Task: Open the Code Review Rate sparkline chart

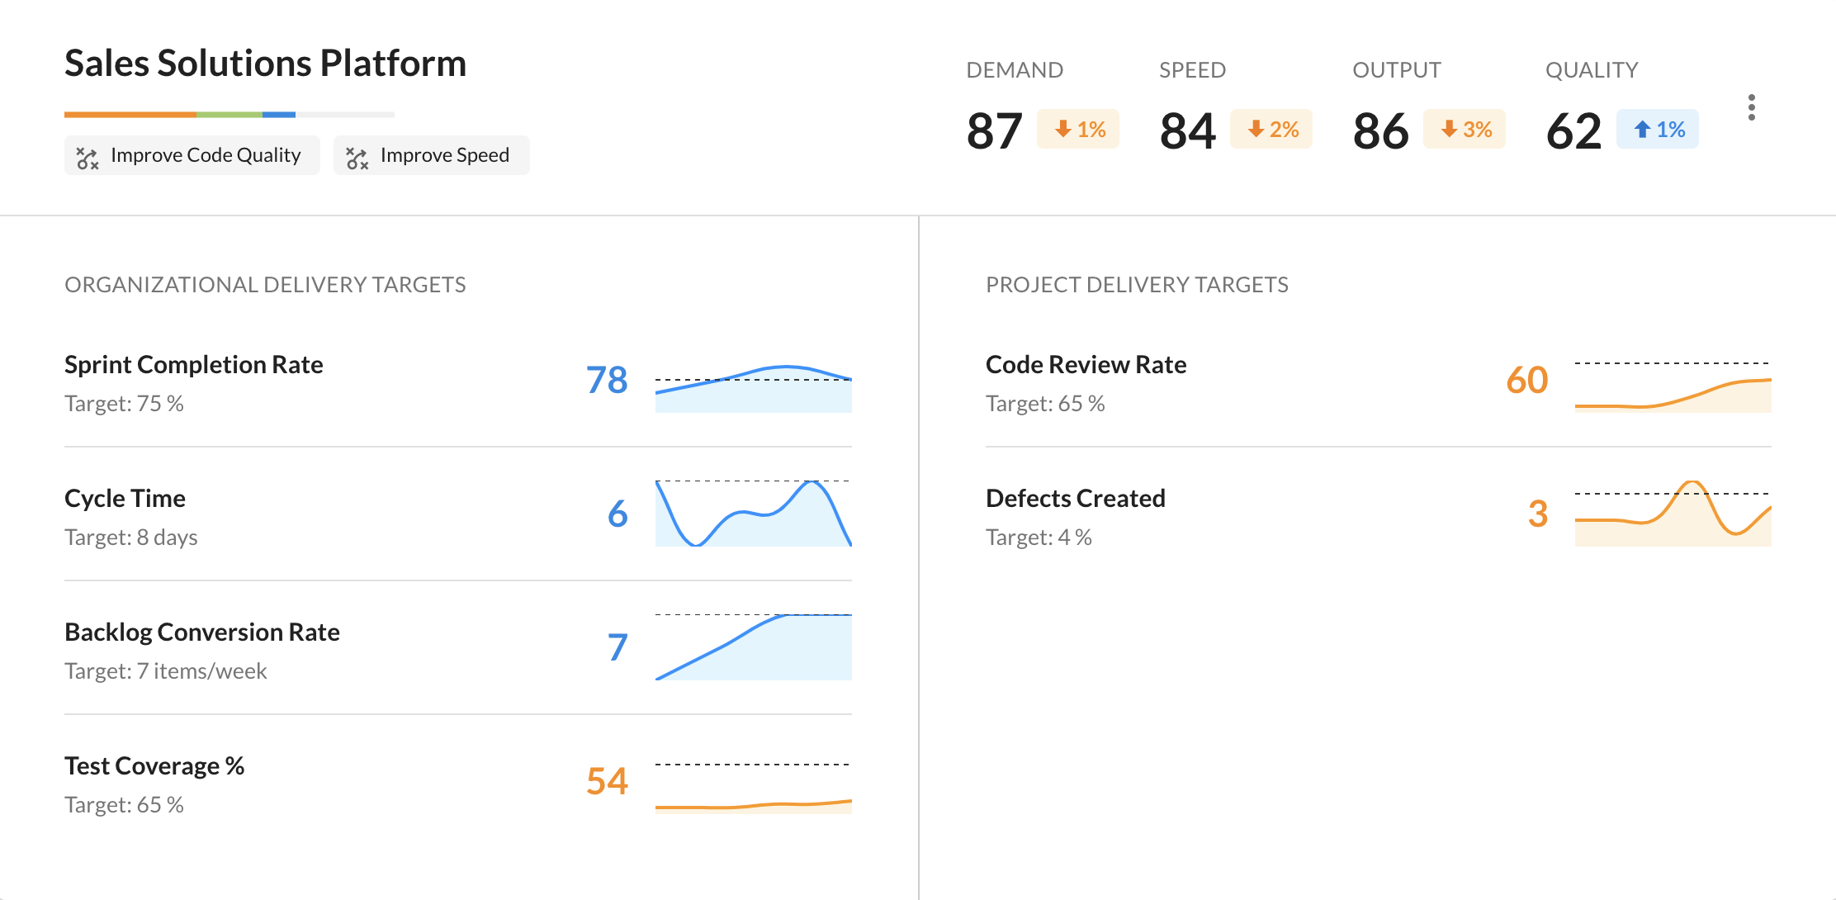Action: pyautogui.click(x=1672, y=387)
